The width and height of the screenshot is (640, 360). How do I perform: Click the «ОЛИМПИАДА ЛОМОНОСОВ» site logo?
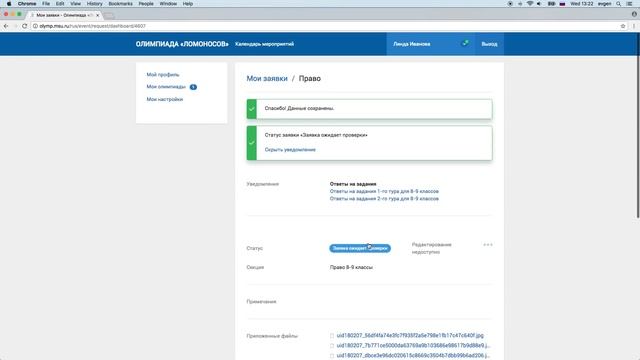tap(182, 44)
